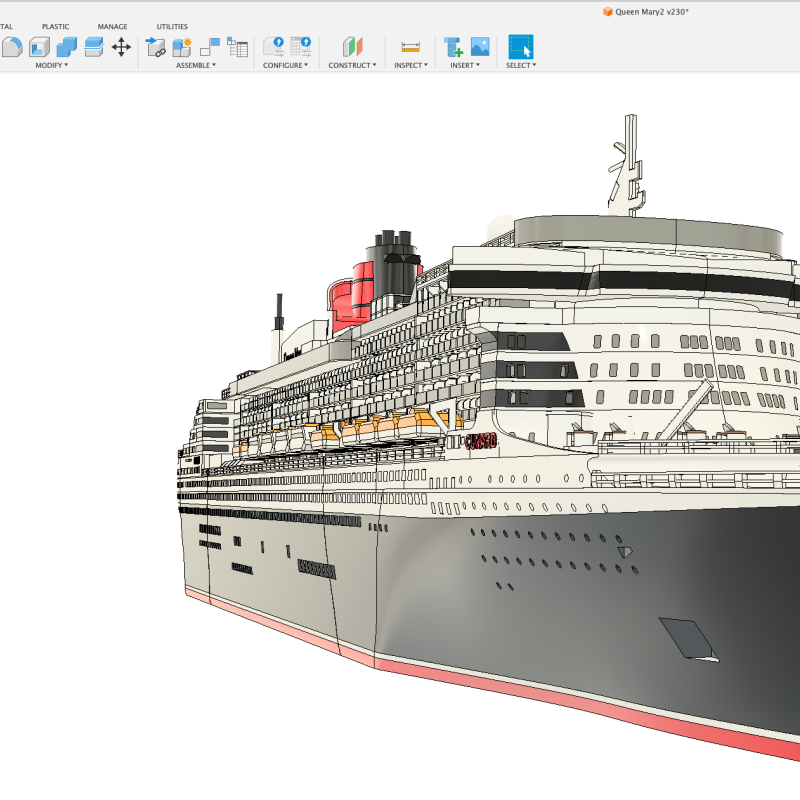The image size is (800, 800).
Task: Open the Bill of Materials table icon
Action: (238, 47)
